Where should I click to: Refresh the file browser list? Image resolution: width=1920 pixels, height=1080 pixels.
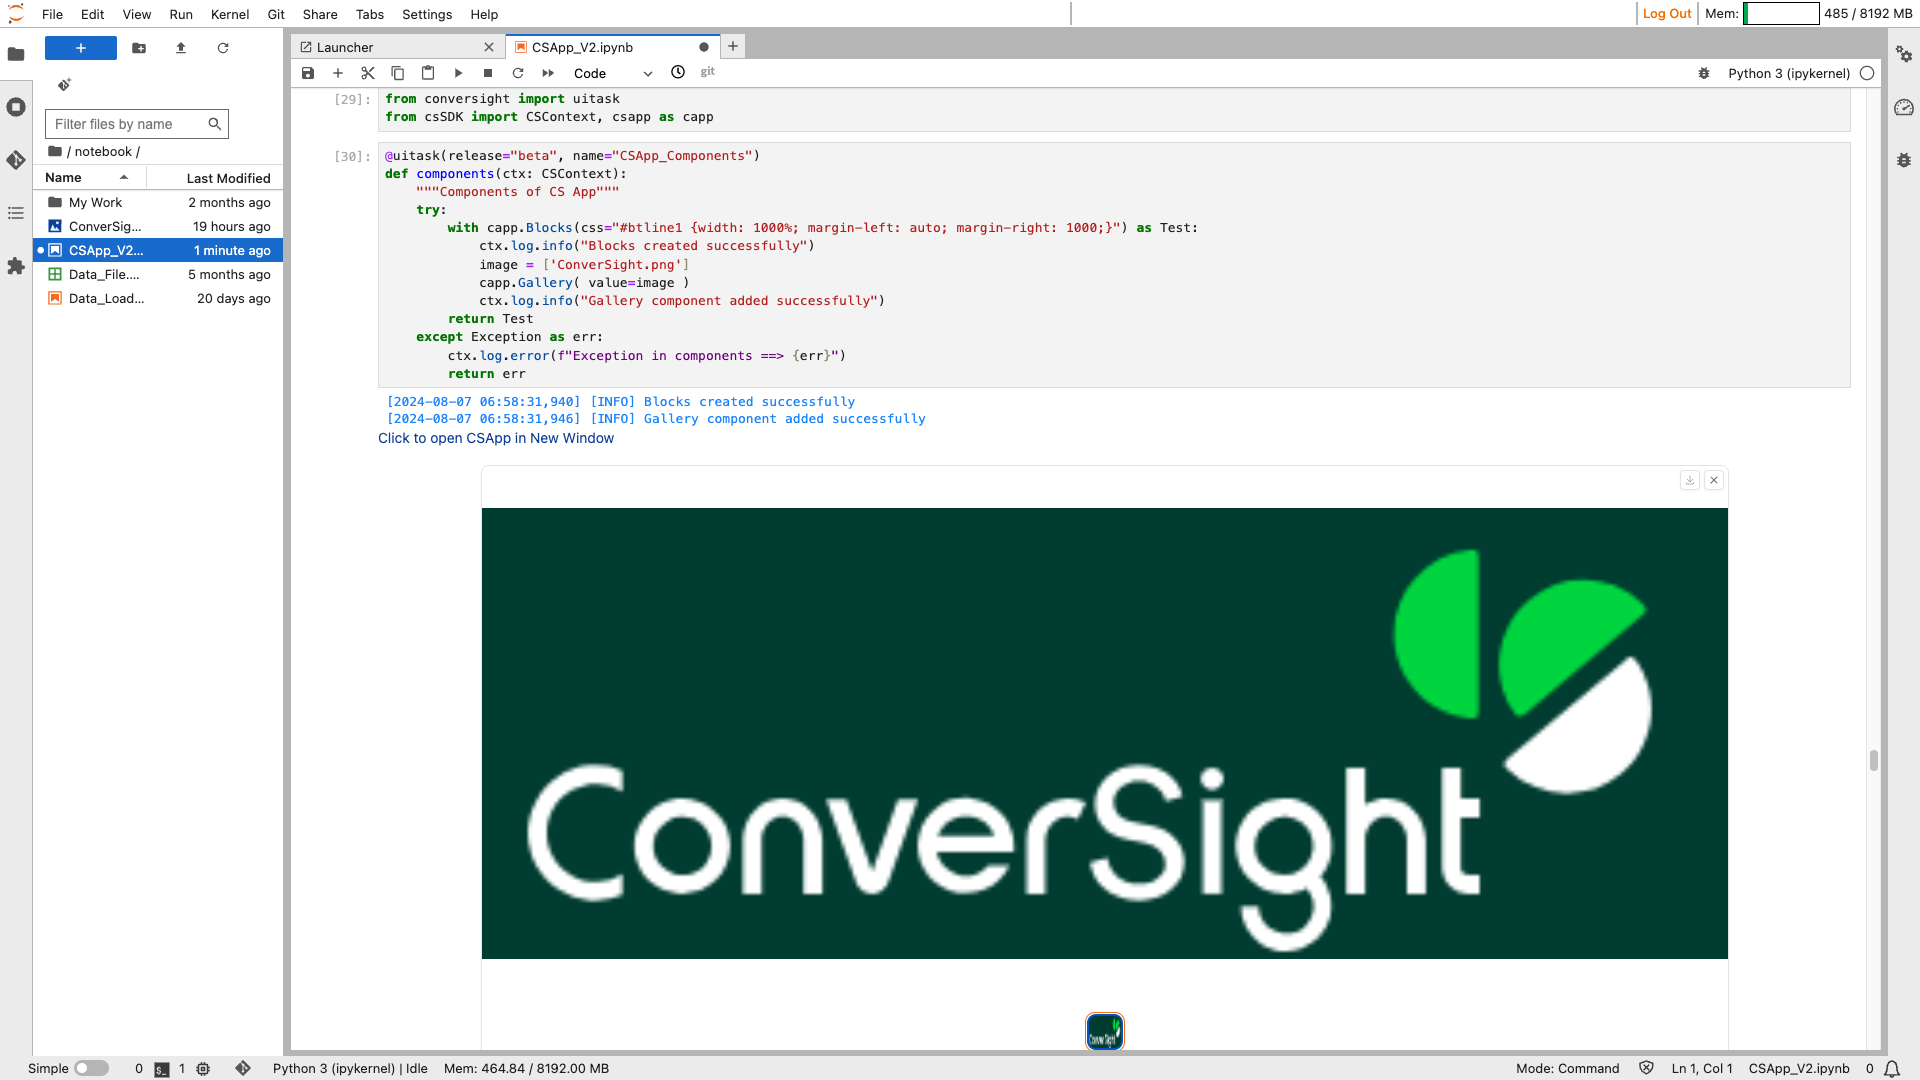(x=223, y=48)
